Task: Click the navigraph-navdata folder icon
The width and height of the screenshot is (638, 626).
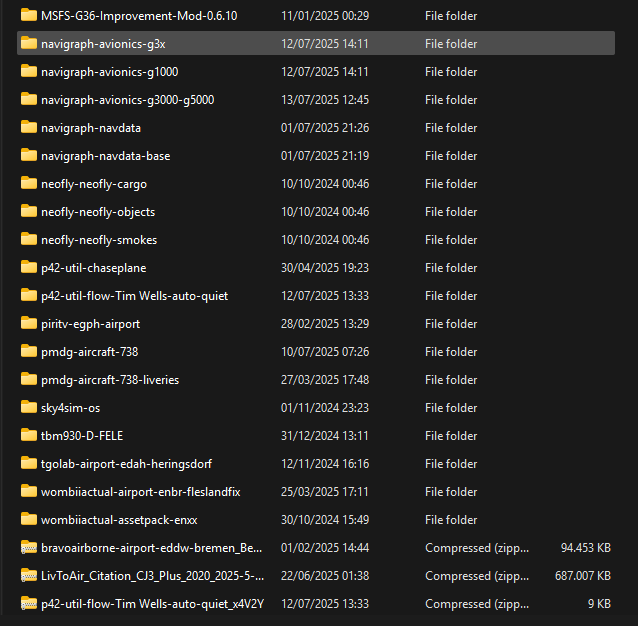Action: (28, 127)
